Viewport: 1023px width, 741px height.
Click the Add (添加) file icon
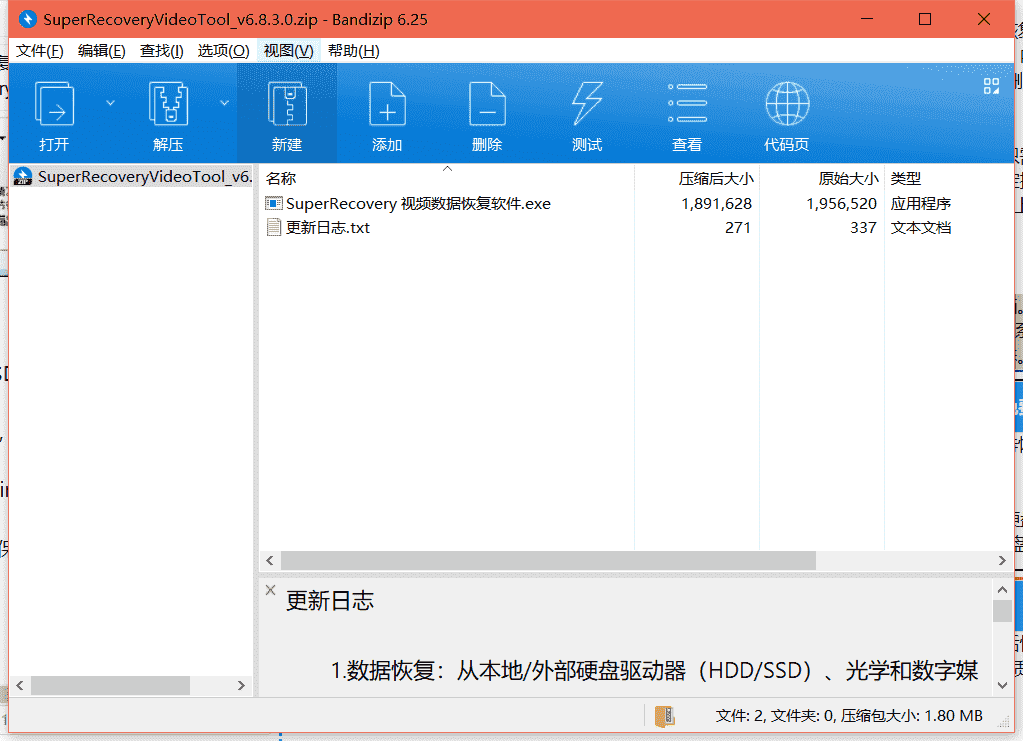pyautogui.click(x=387, y=104)
